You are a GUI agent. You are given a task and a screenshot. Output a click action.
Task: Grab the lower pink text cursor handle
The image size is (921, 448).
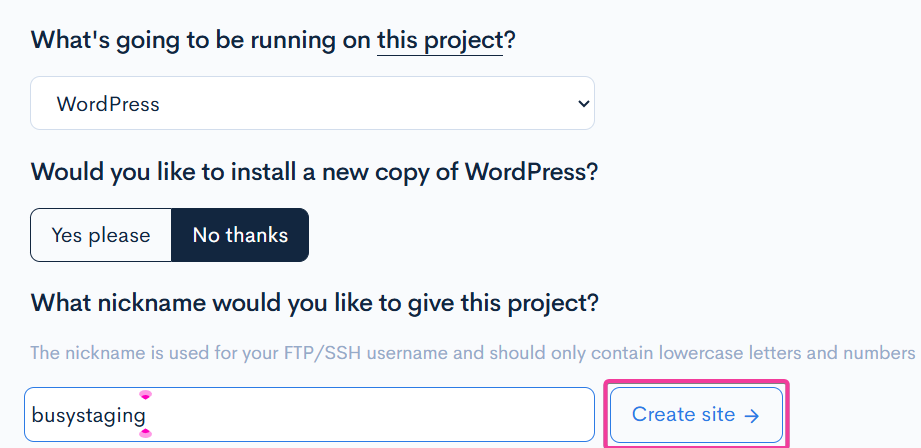[145, 432]
